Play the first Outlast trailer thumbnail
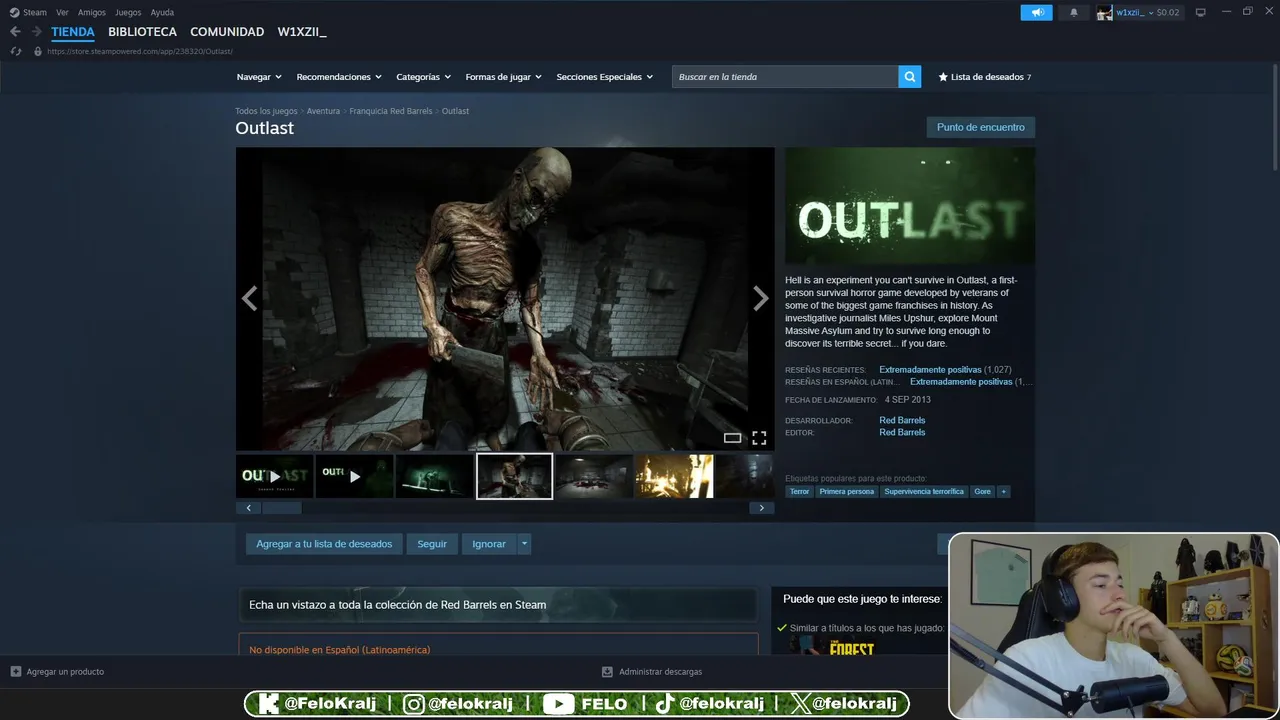The image size is (1280, 720). pos(274,476)
